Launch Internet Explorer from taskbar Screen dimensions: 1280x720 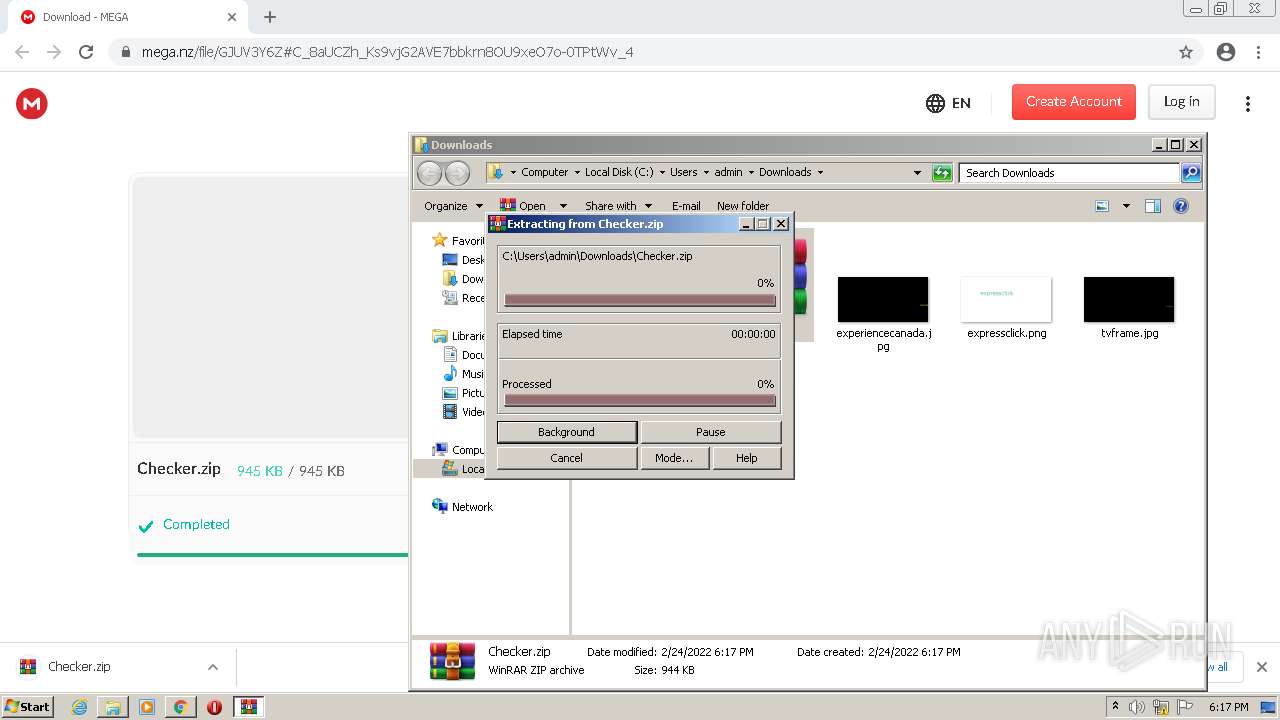click(x=80, y=707)
